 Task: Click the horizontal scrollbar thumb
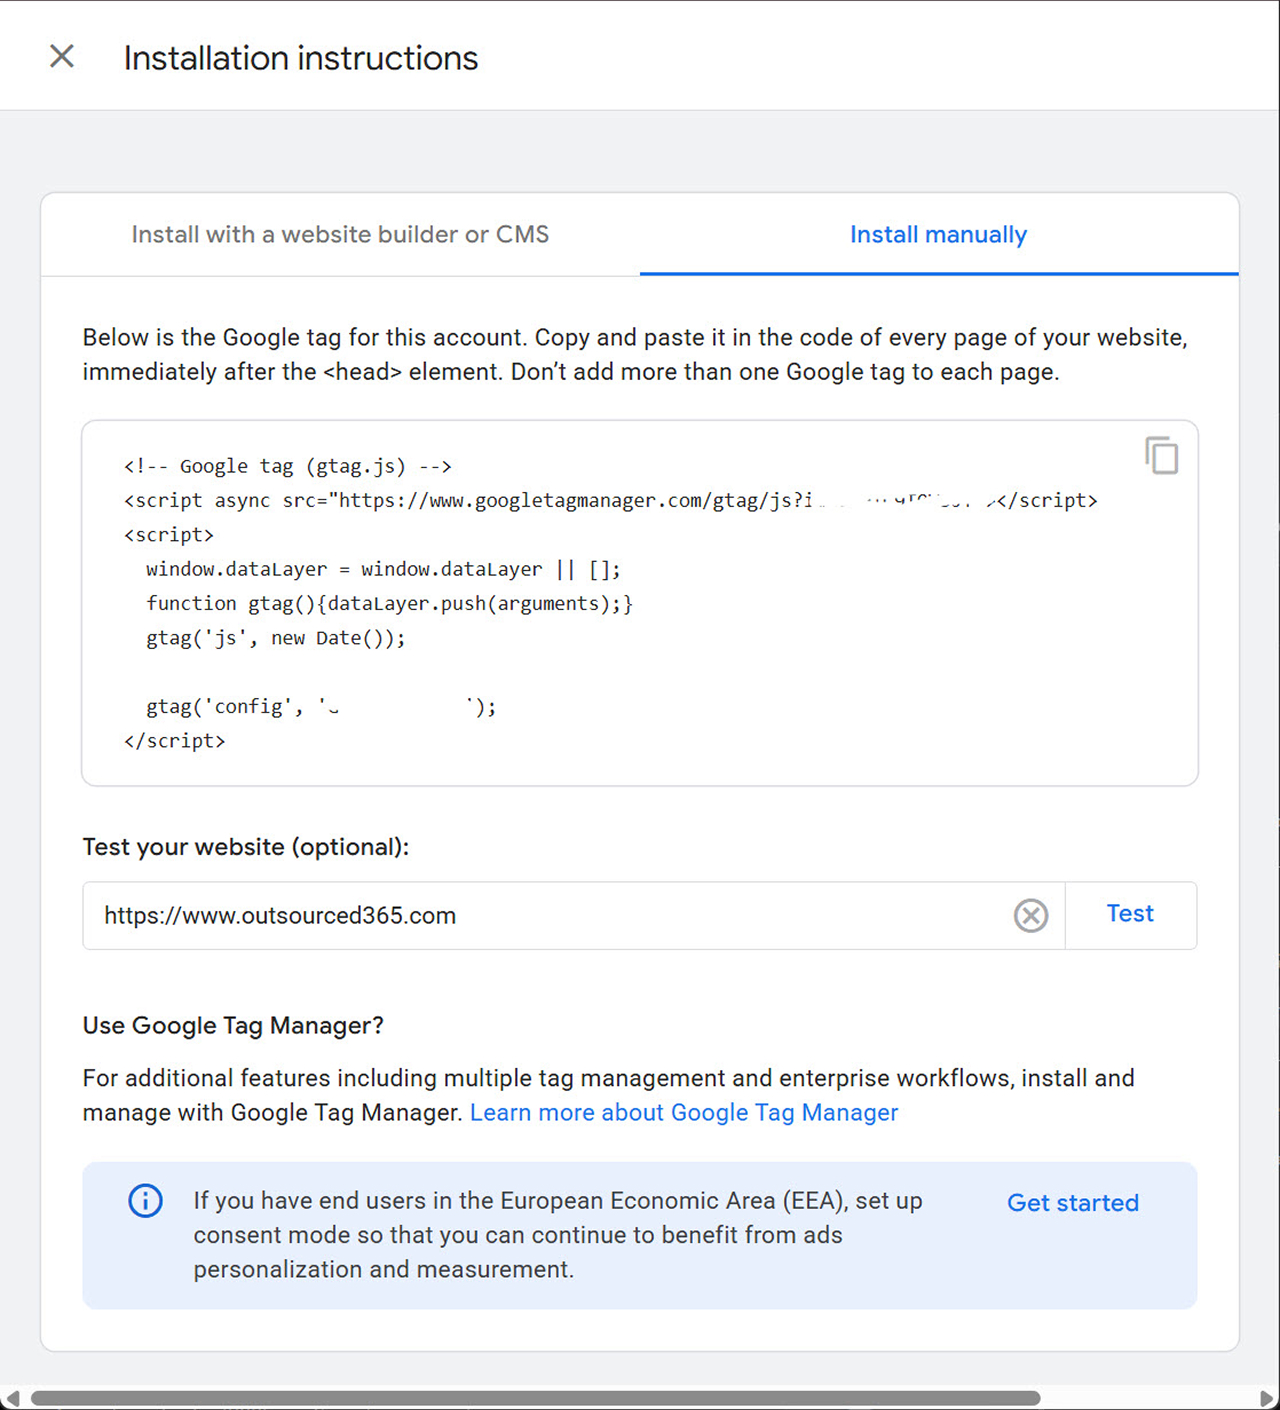coord(535,1398)
